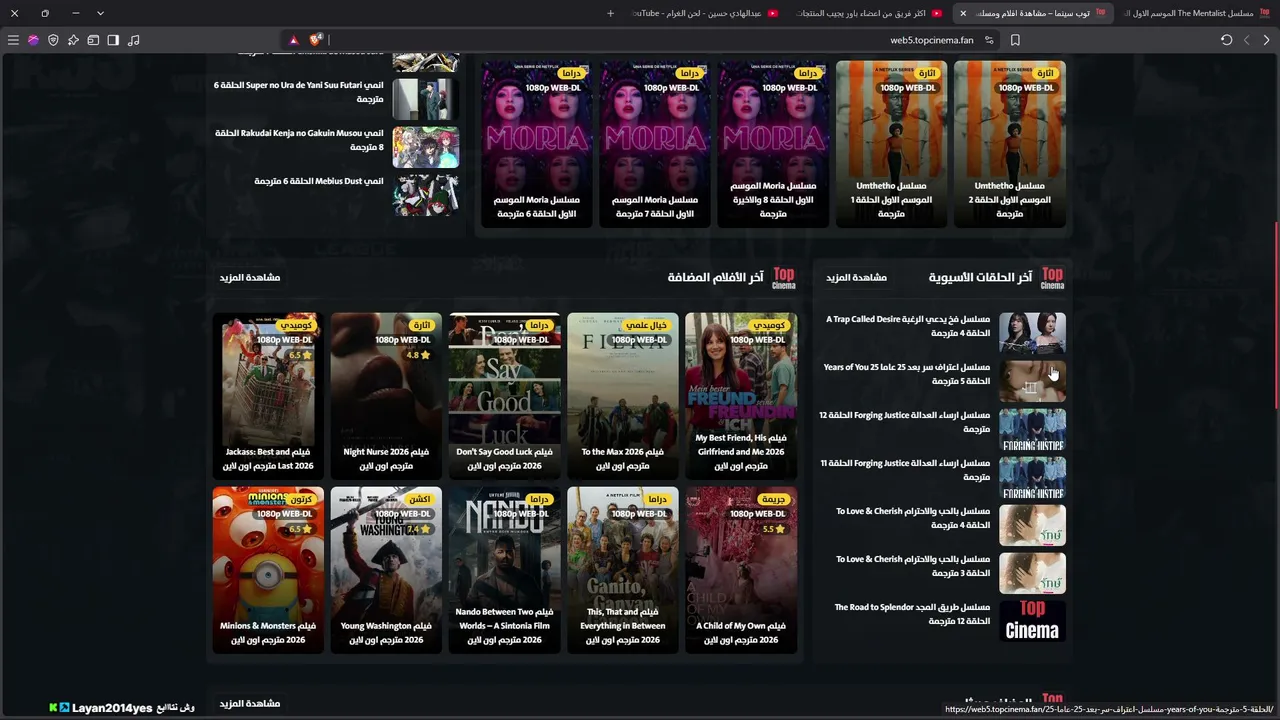Open the music note playlist icon
Image resolution: width=1280 pixels, height=720 pixels.
[x=134, y=40]
